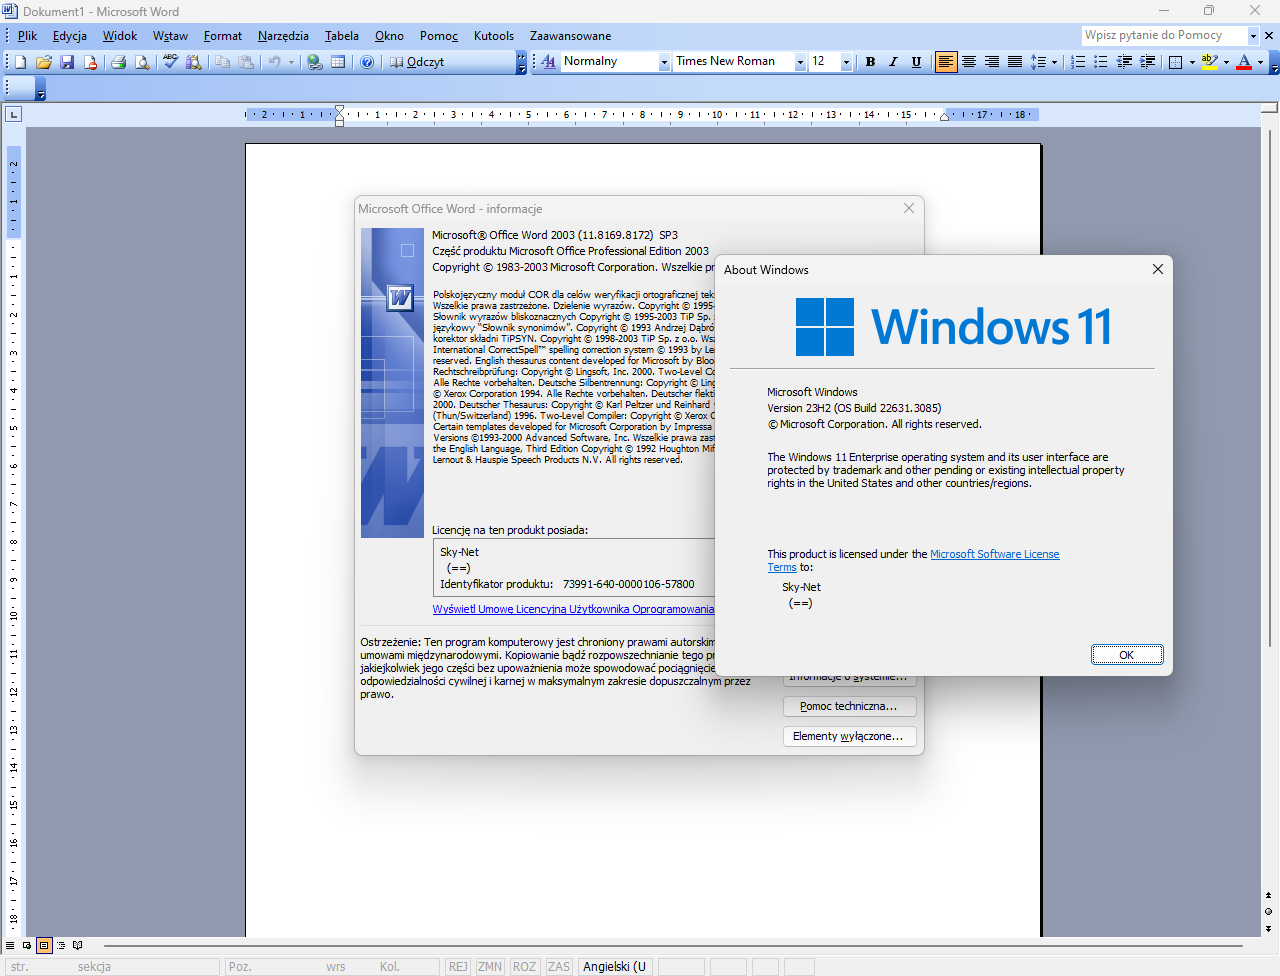Insert a table from the toolbar
The image size is (1280, 976).
[339, 62]
